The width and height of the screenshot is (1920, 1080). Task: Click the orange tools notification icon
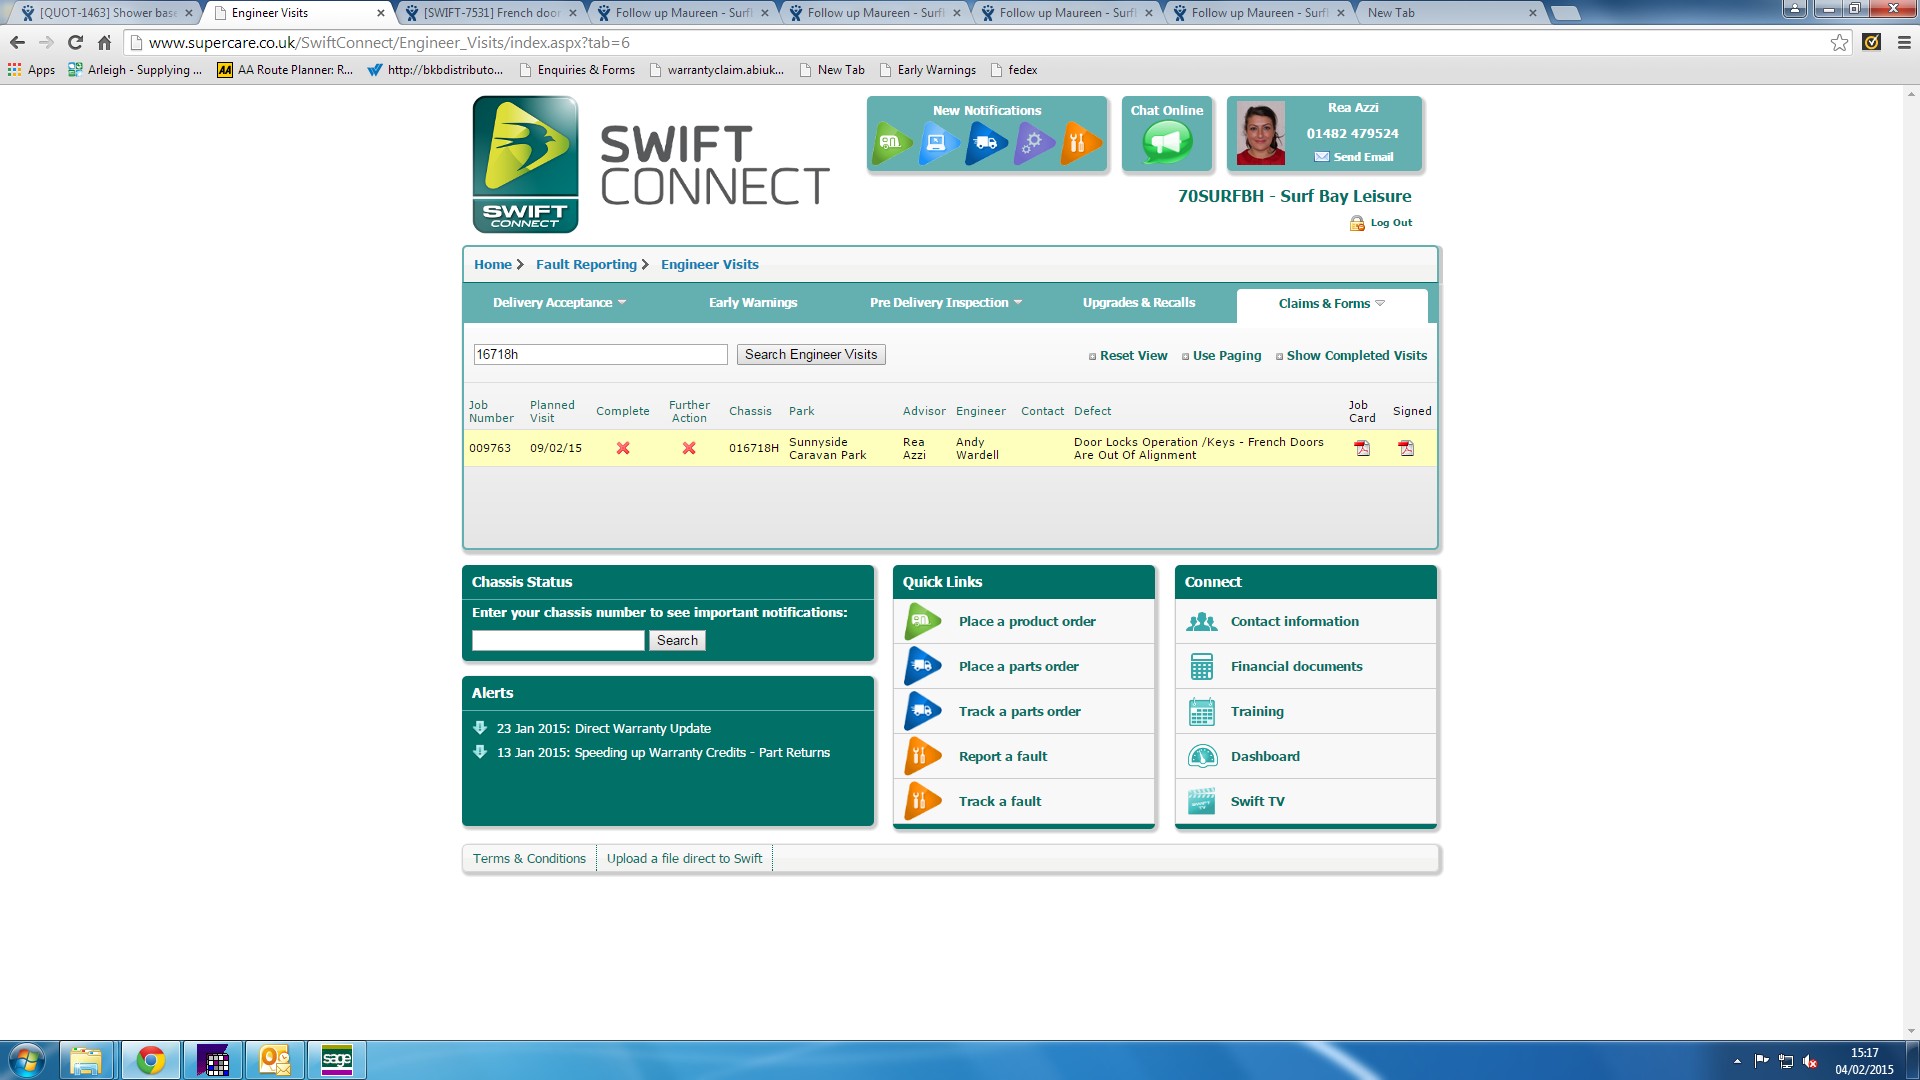point(1078,142)
